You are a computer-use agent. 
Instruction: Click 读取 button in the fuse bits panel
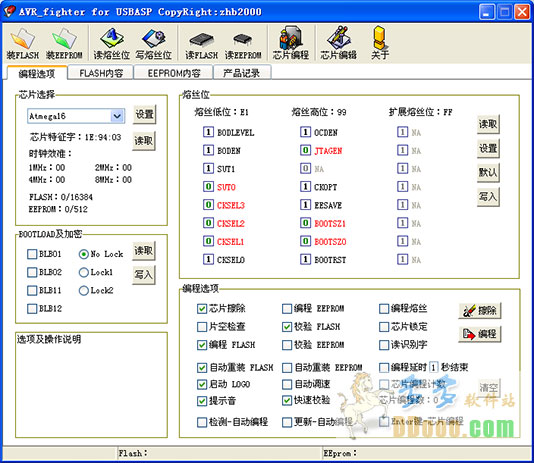pos(488,124)
